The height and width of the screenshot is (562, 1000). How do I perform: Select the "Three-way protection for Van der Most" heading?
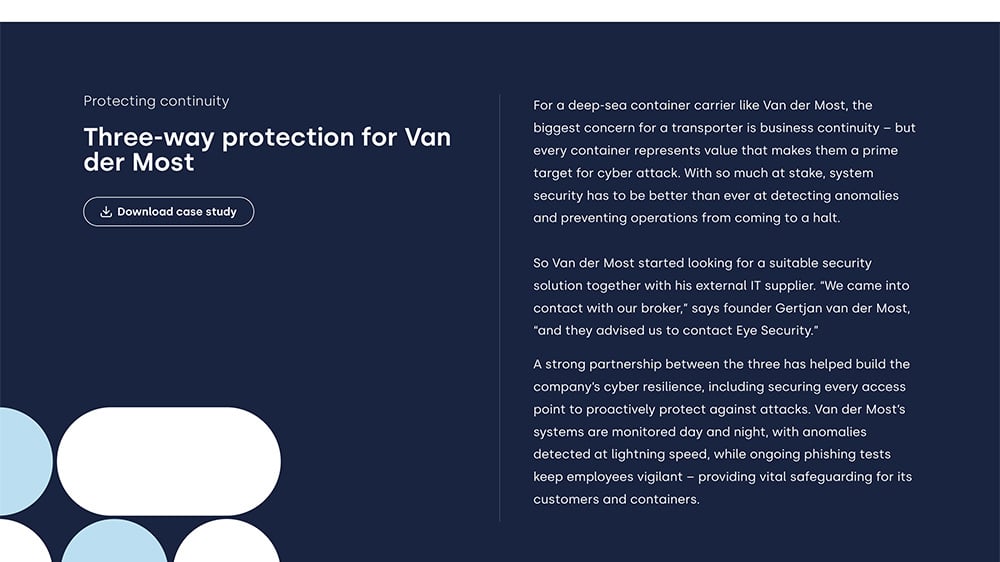[267, 149]
